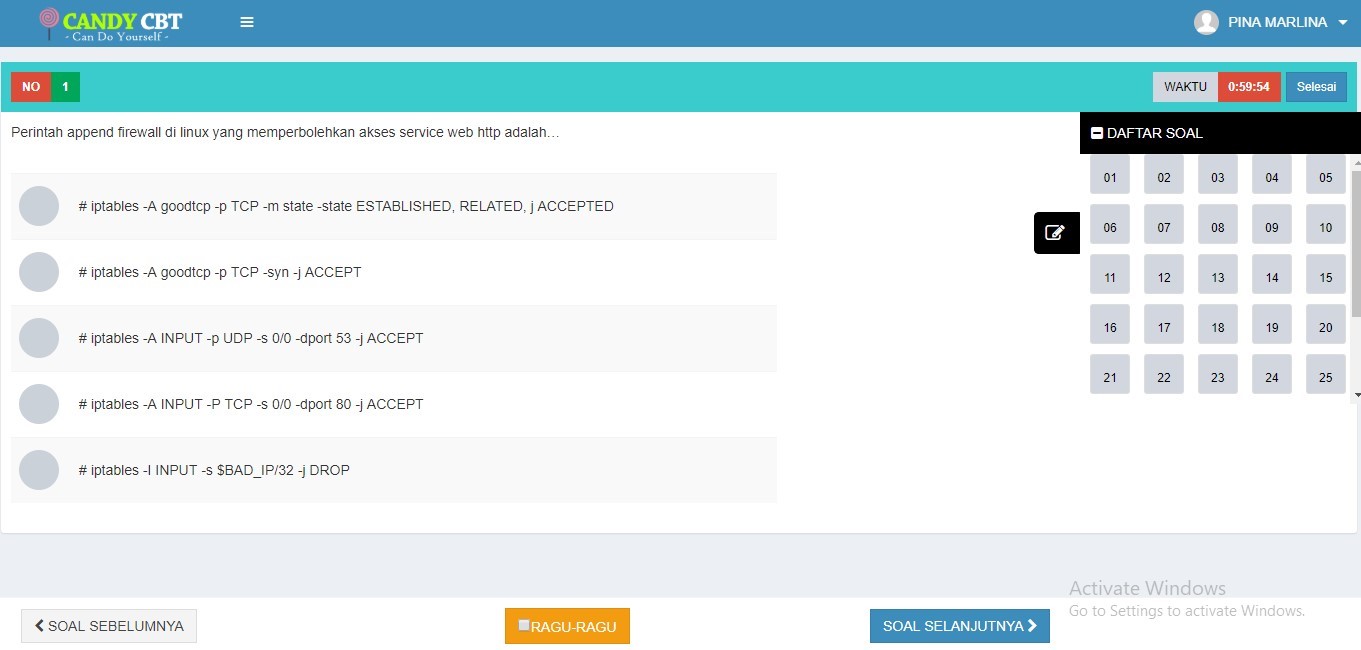Open the PINA MARLINA dropdown arrow
Screen dimensions: 1361x650
[x=1343, y=22]
